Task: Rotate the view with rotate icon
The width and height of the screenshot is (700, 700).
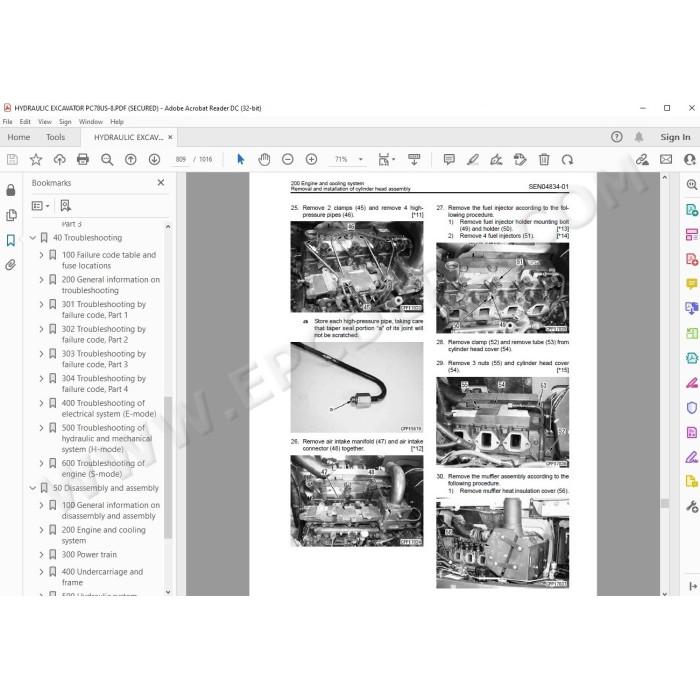Action: pos(567,159)
